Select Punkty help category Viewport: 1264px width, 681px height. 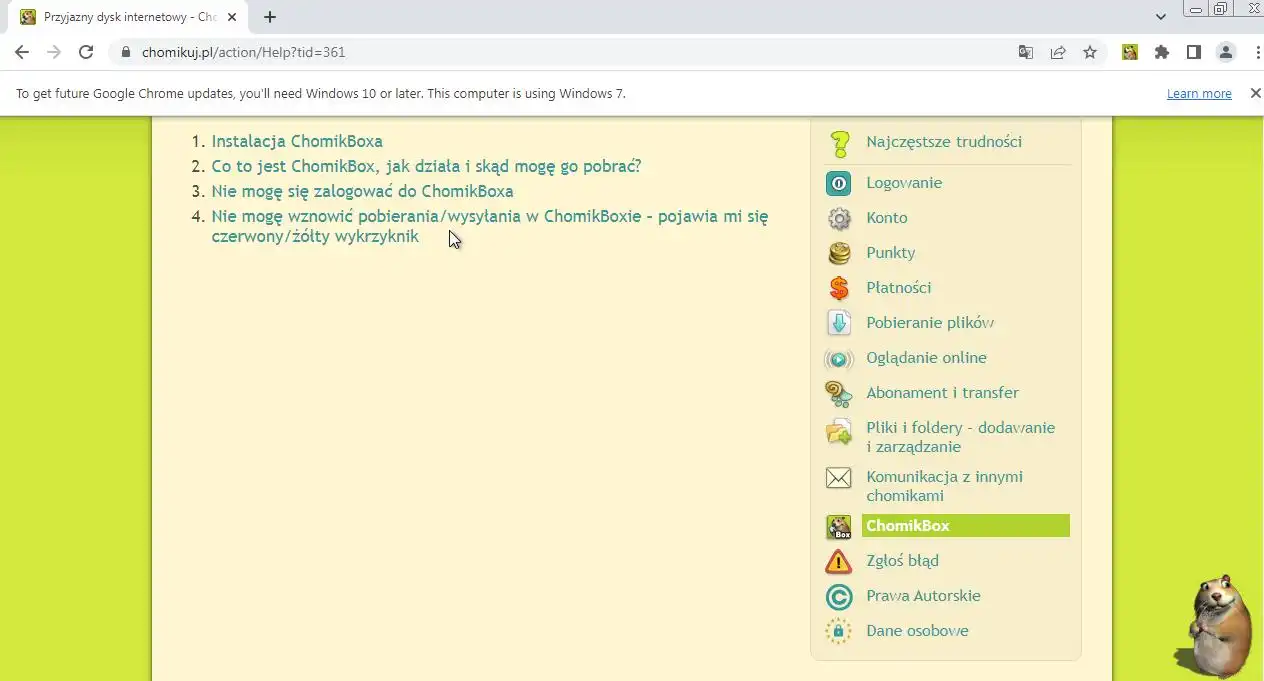891,253
